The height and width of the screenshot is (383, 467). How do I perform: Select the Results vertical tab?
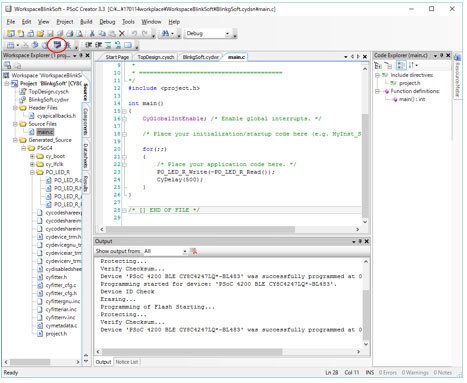(x=86, y=183)
